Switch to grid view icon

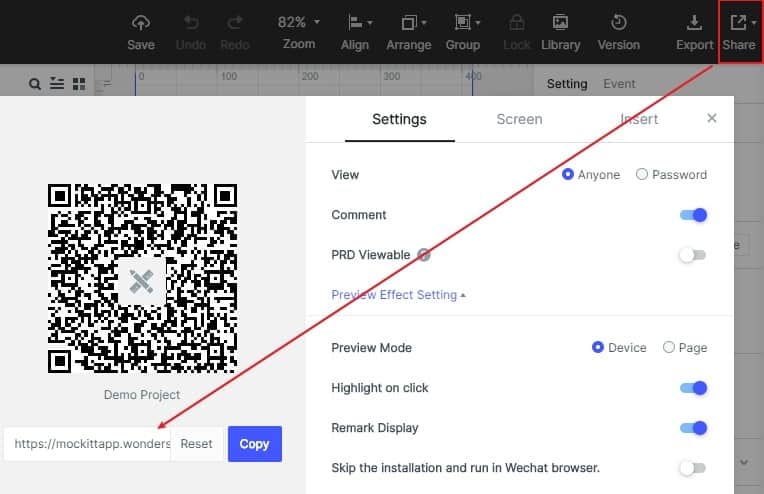pyautogui.click(x=79, y=84)
